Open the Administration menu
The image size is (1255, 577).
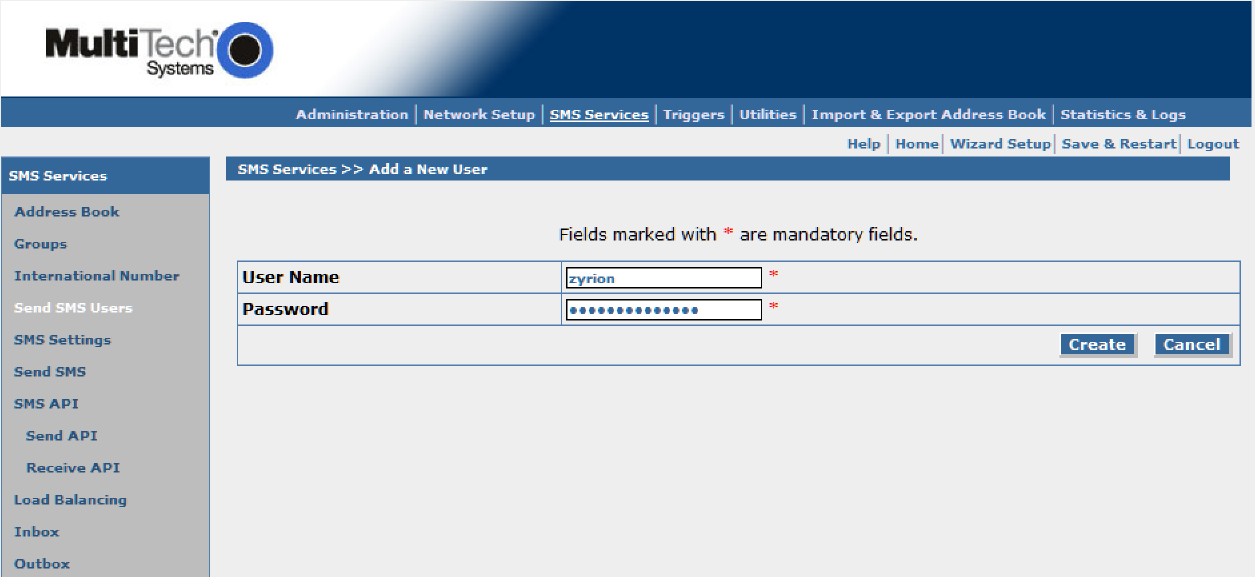(x=352, y=115)
